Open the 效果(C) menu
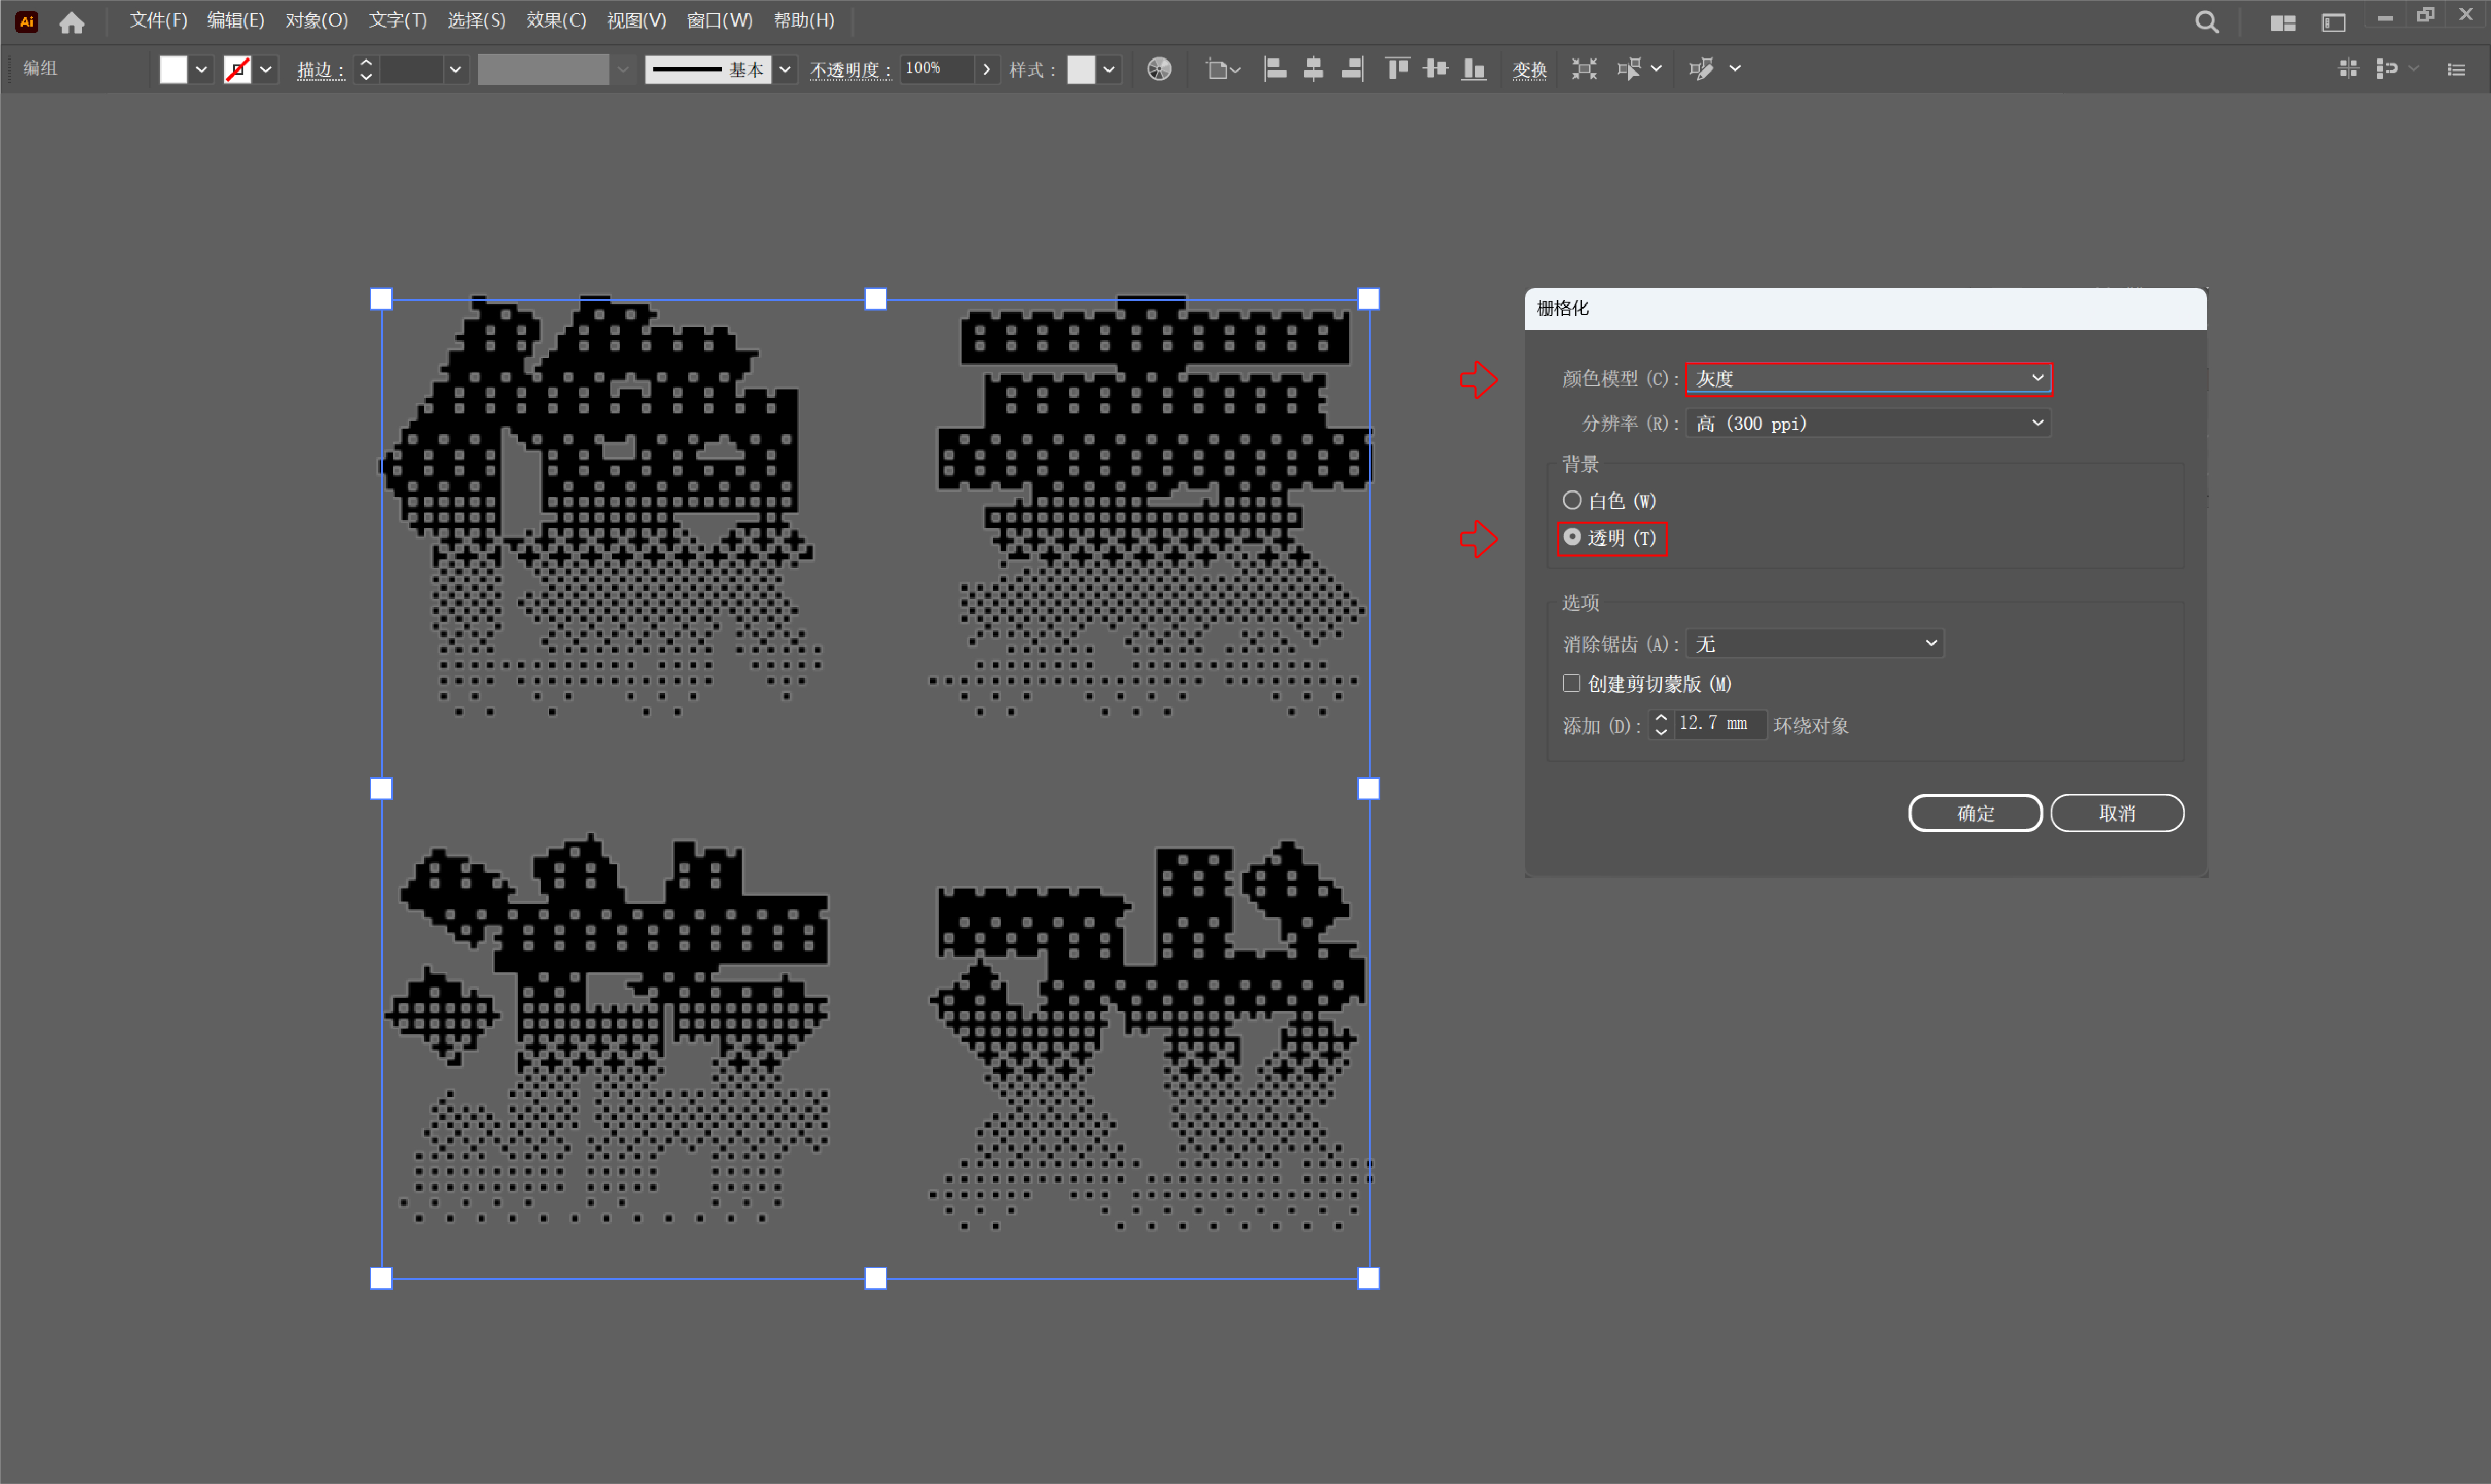 pyautogui.click(x=556, y=21)
